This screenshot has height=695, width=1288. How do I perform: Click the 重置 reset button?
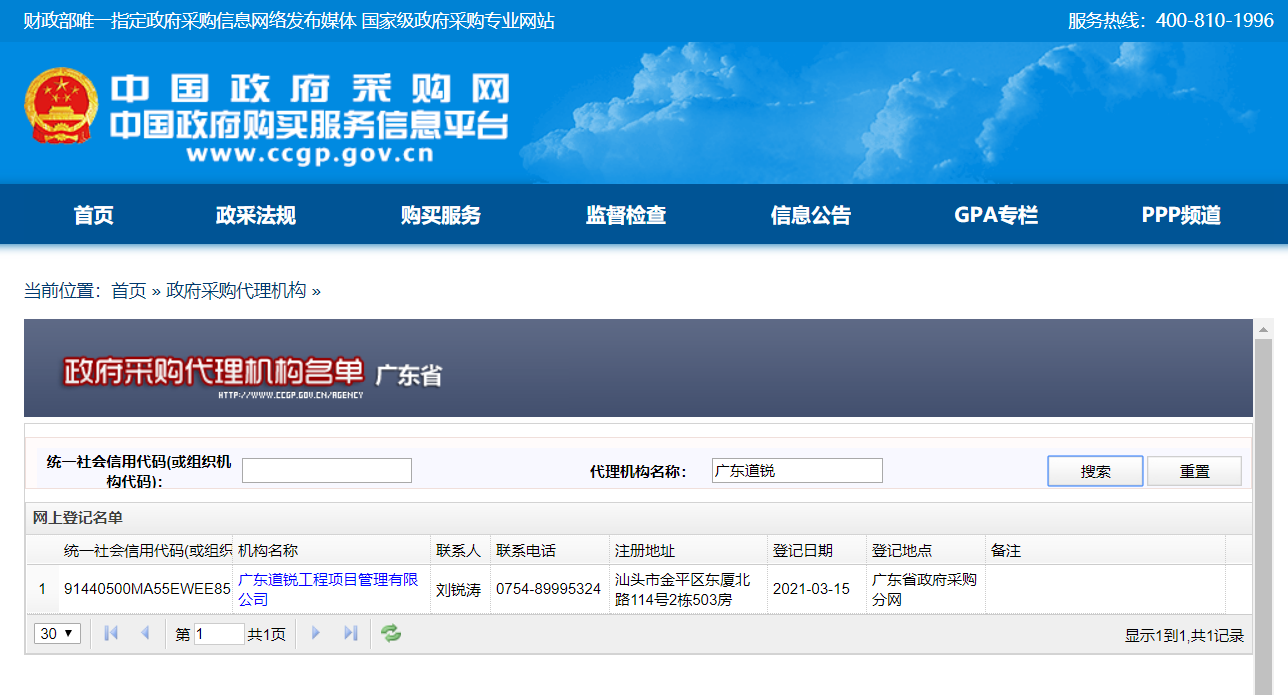(1194, 471)
